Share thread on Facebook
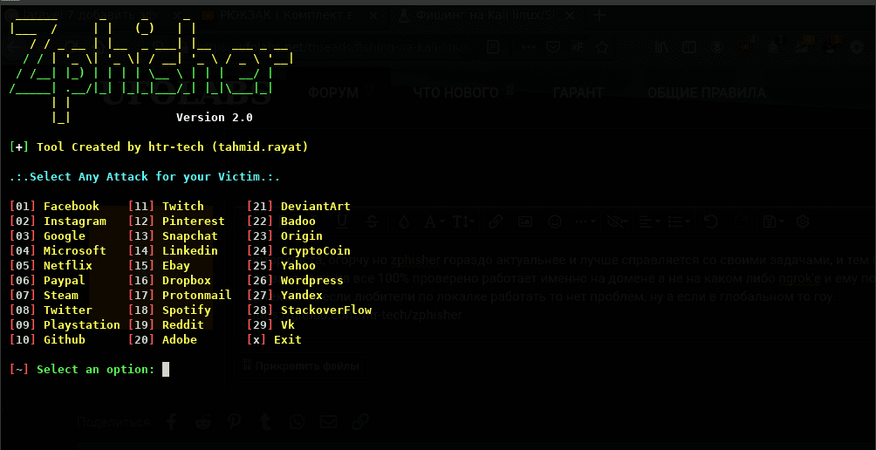This screenshot has height=450, width=876. point(172,421)
